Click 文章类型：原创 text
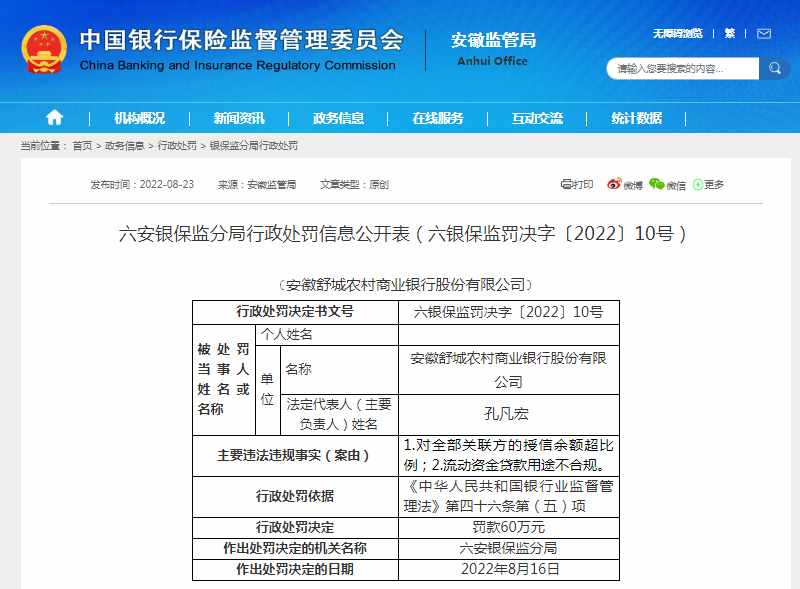The width and height of the screenshot is (800, 589). click(354, 184)
